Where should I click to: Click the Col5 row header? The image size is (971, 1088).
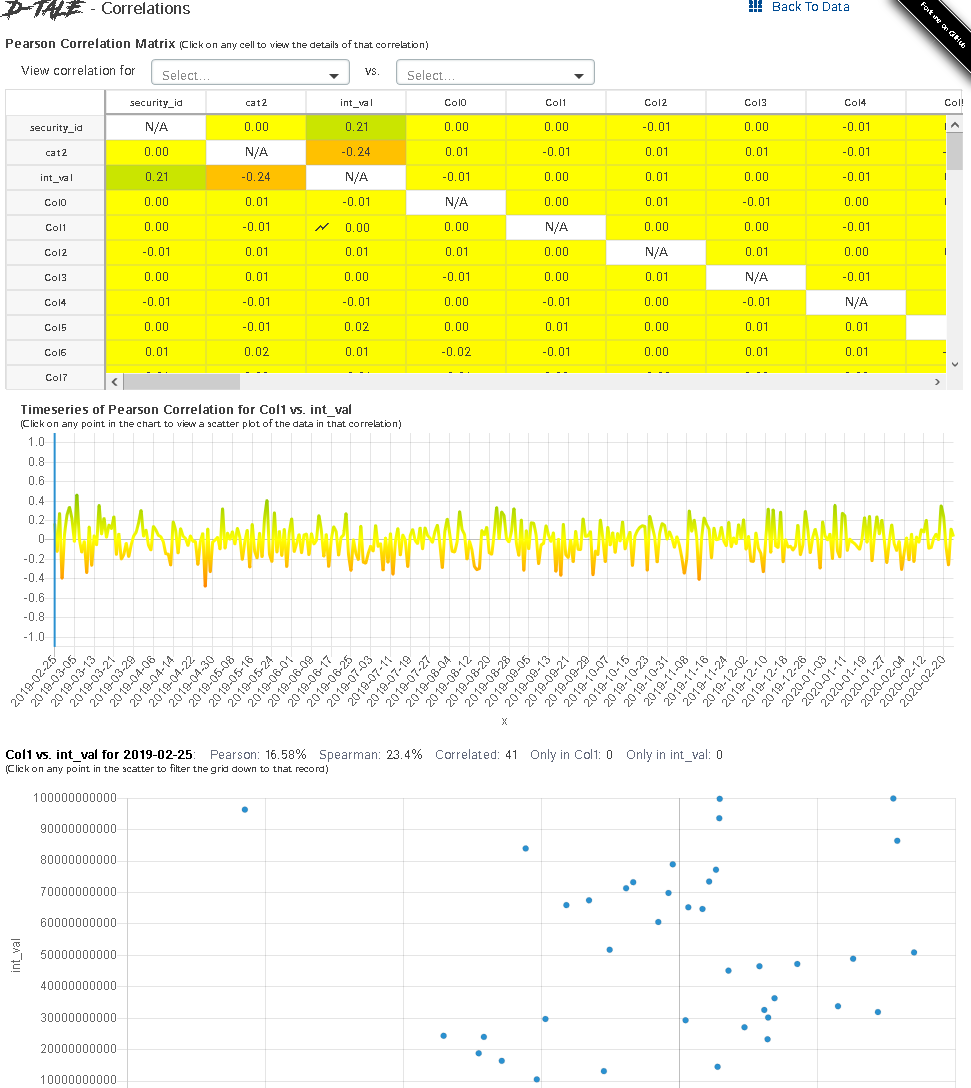pyautogui.click(x=56, y=327)
